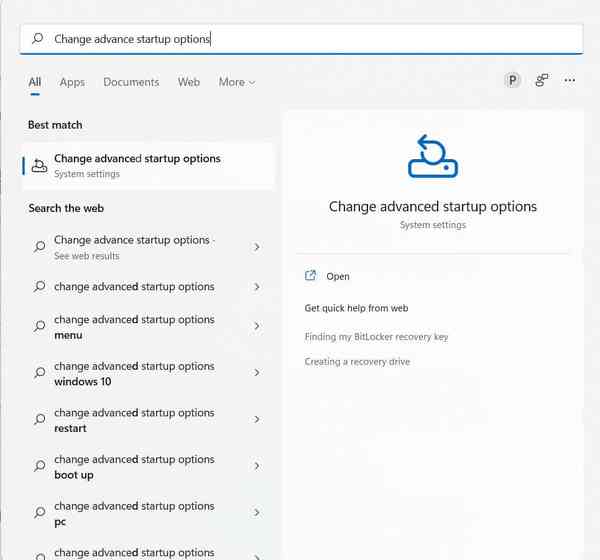This screenshot has width=600, height=560.
Task: Select suggestion 'change advanced startup options restart'
Action: point(148,420)
